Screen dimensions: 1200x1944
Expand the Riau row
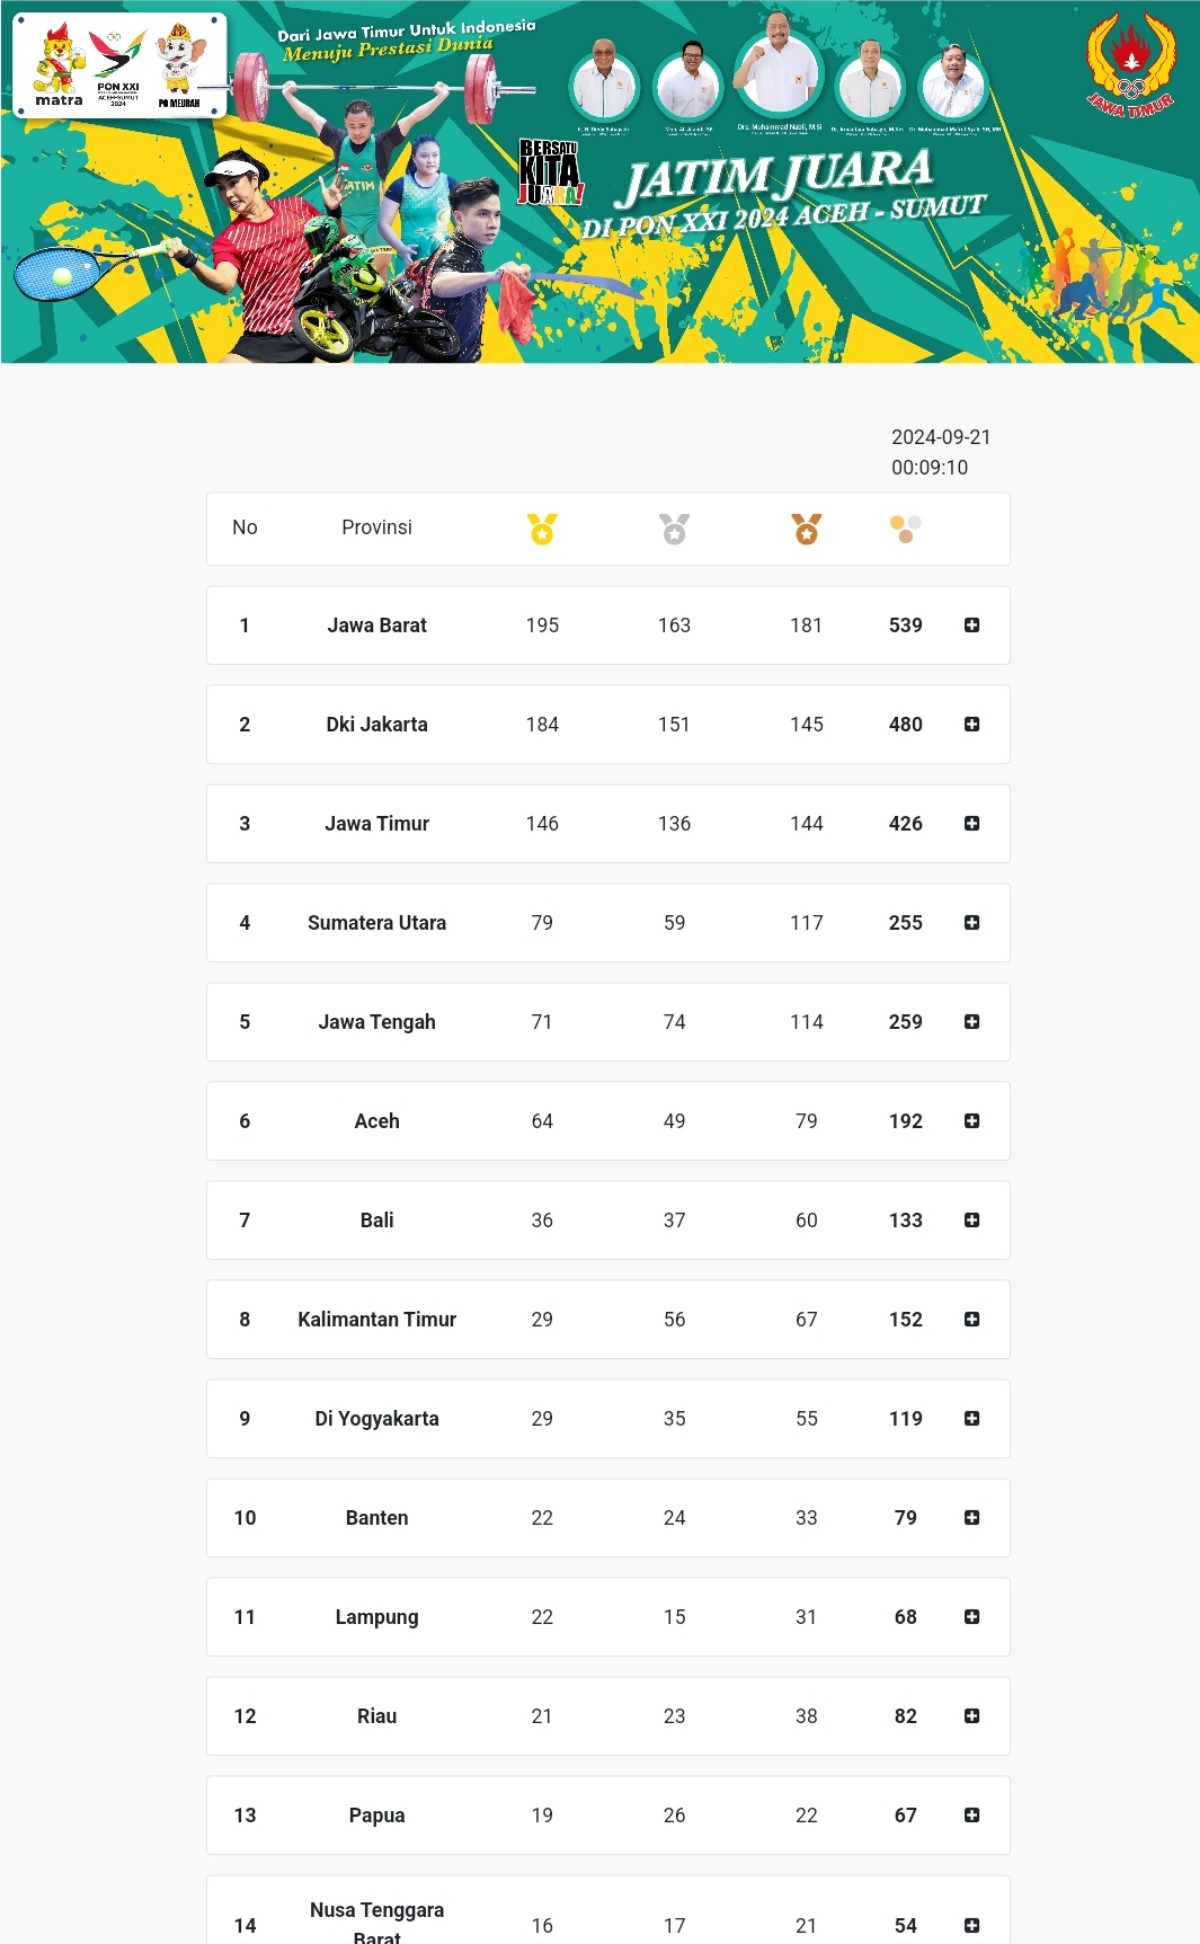coord(971,1716)
